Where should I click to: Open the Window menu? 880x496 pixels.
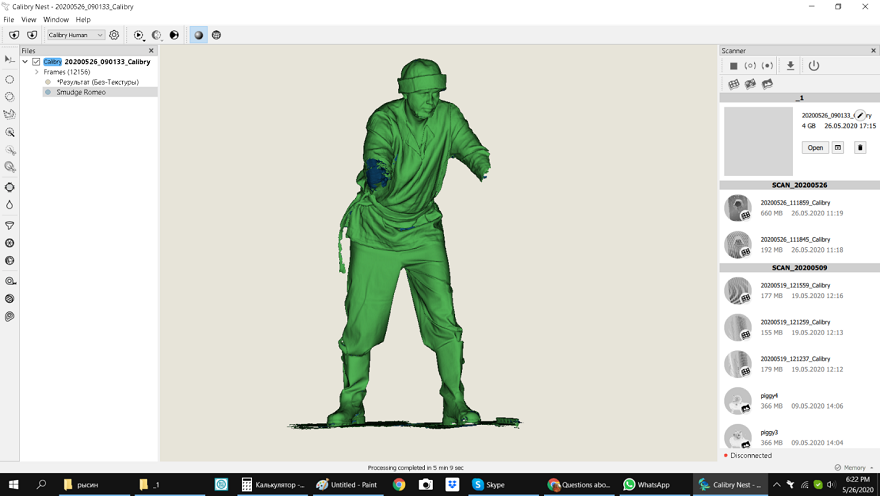pos(56,19)
